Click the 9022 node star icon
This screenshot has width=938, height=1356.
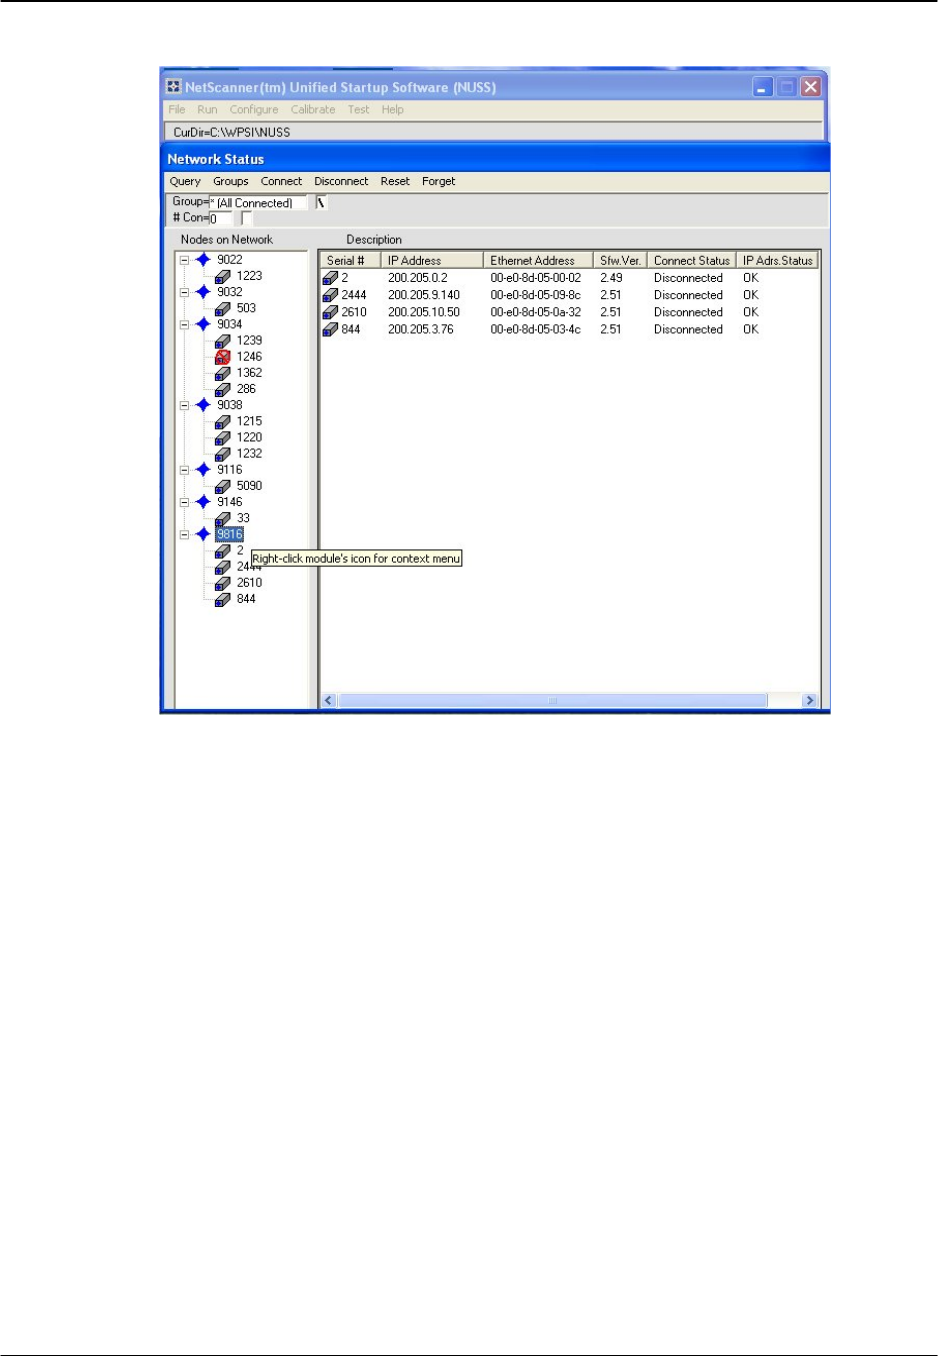(203, 259)
